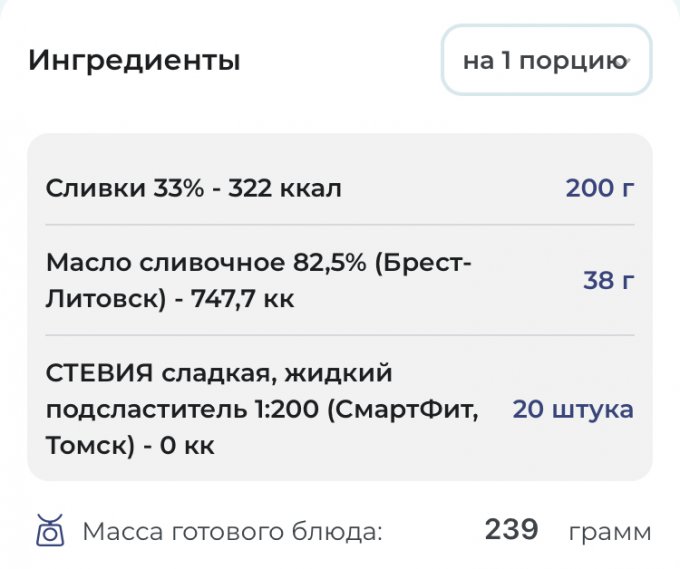Click the 38 г butter amount
The image size is (680, 569).
point(608,280)
